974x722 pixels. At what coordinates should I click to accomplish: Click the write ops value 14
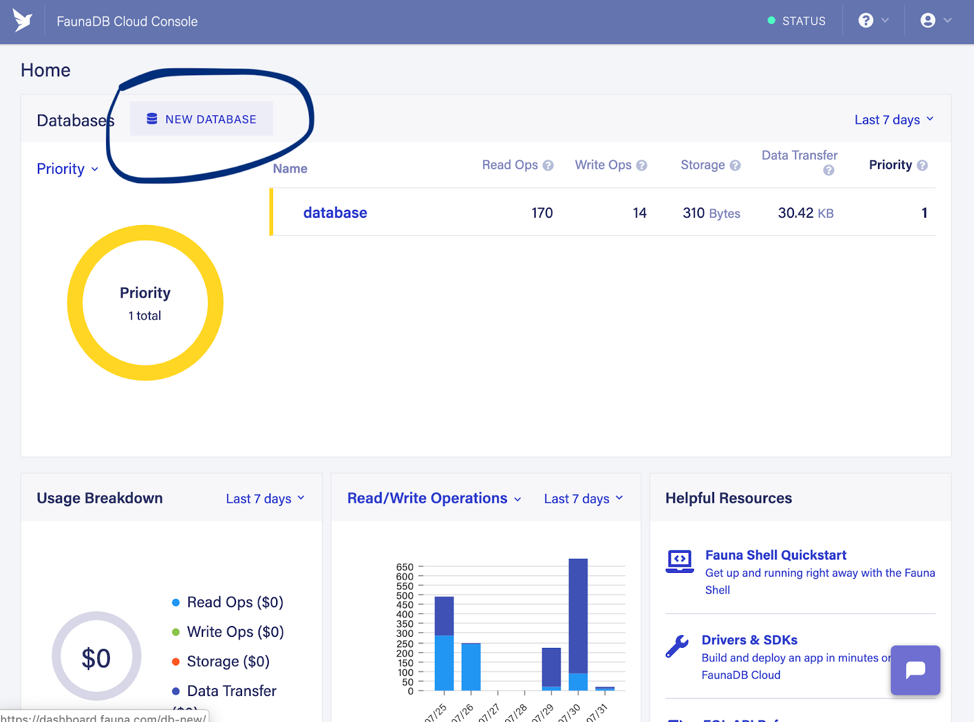coord(640,213)
